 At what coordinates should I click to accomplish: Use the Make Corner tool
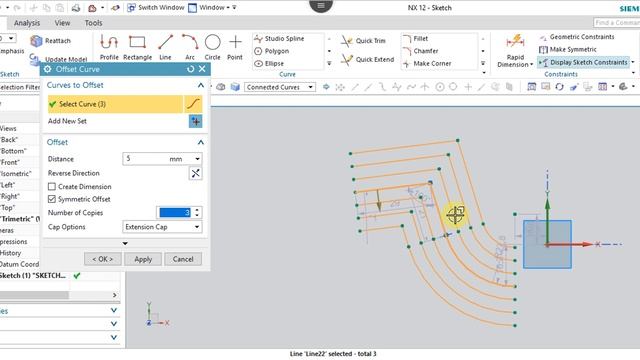tap(427, 64)
